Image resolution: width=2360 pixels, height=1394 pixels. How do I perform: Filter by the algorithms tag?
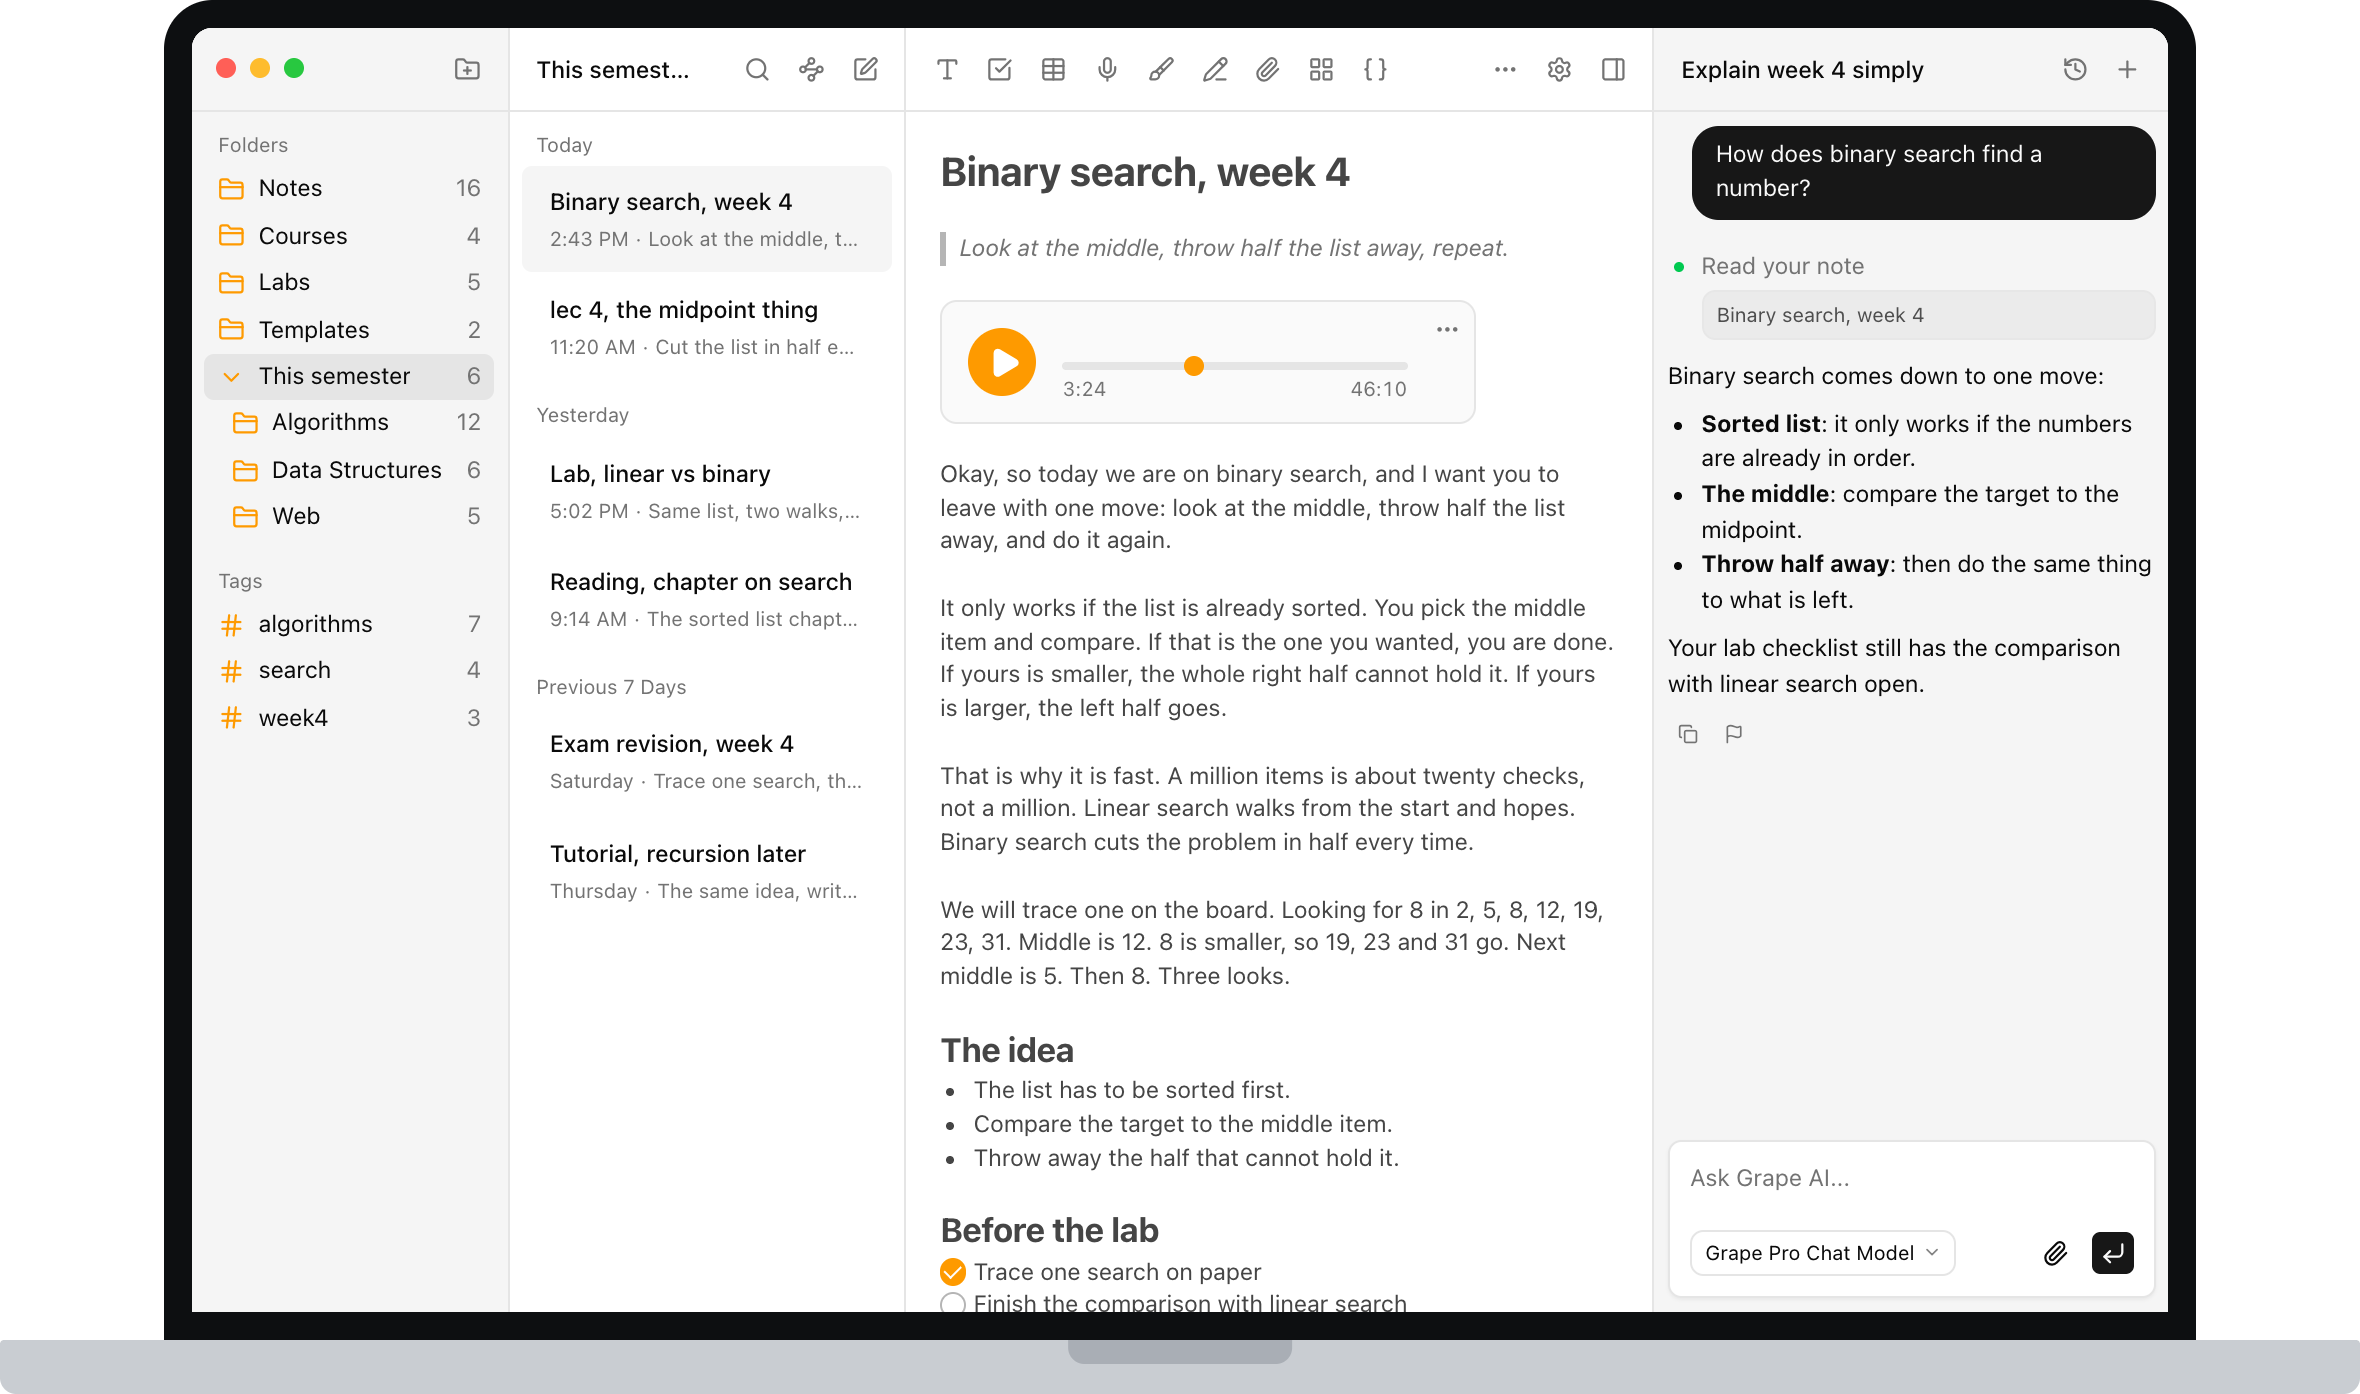349,624
